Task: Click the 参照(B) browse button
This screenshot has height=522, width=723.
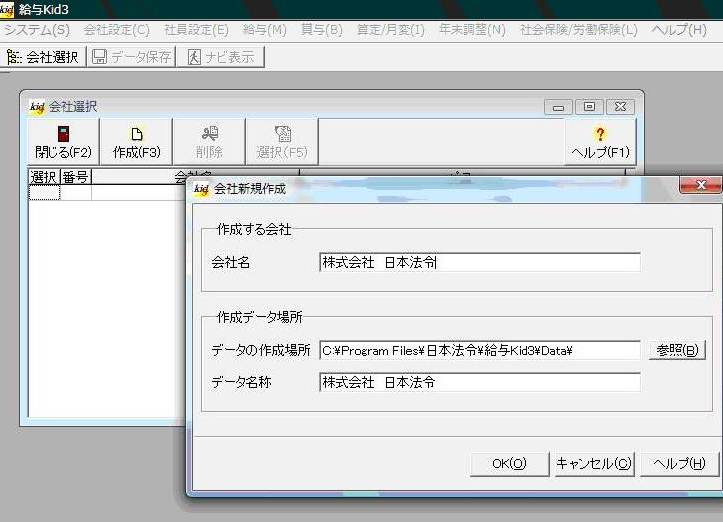Action: tap(677, 350)
